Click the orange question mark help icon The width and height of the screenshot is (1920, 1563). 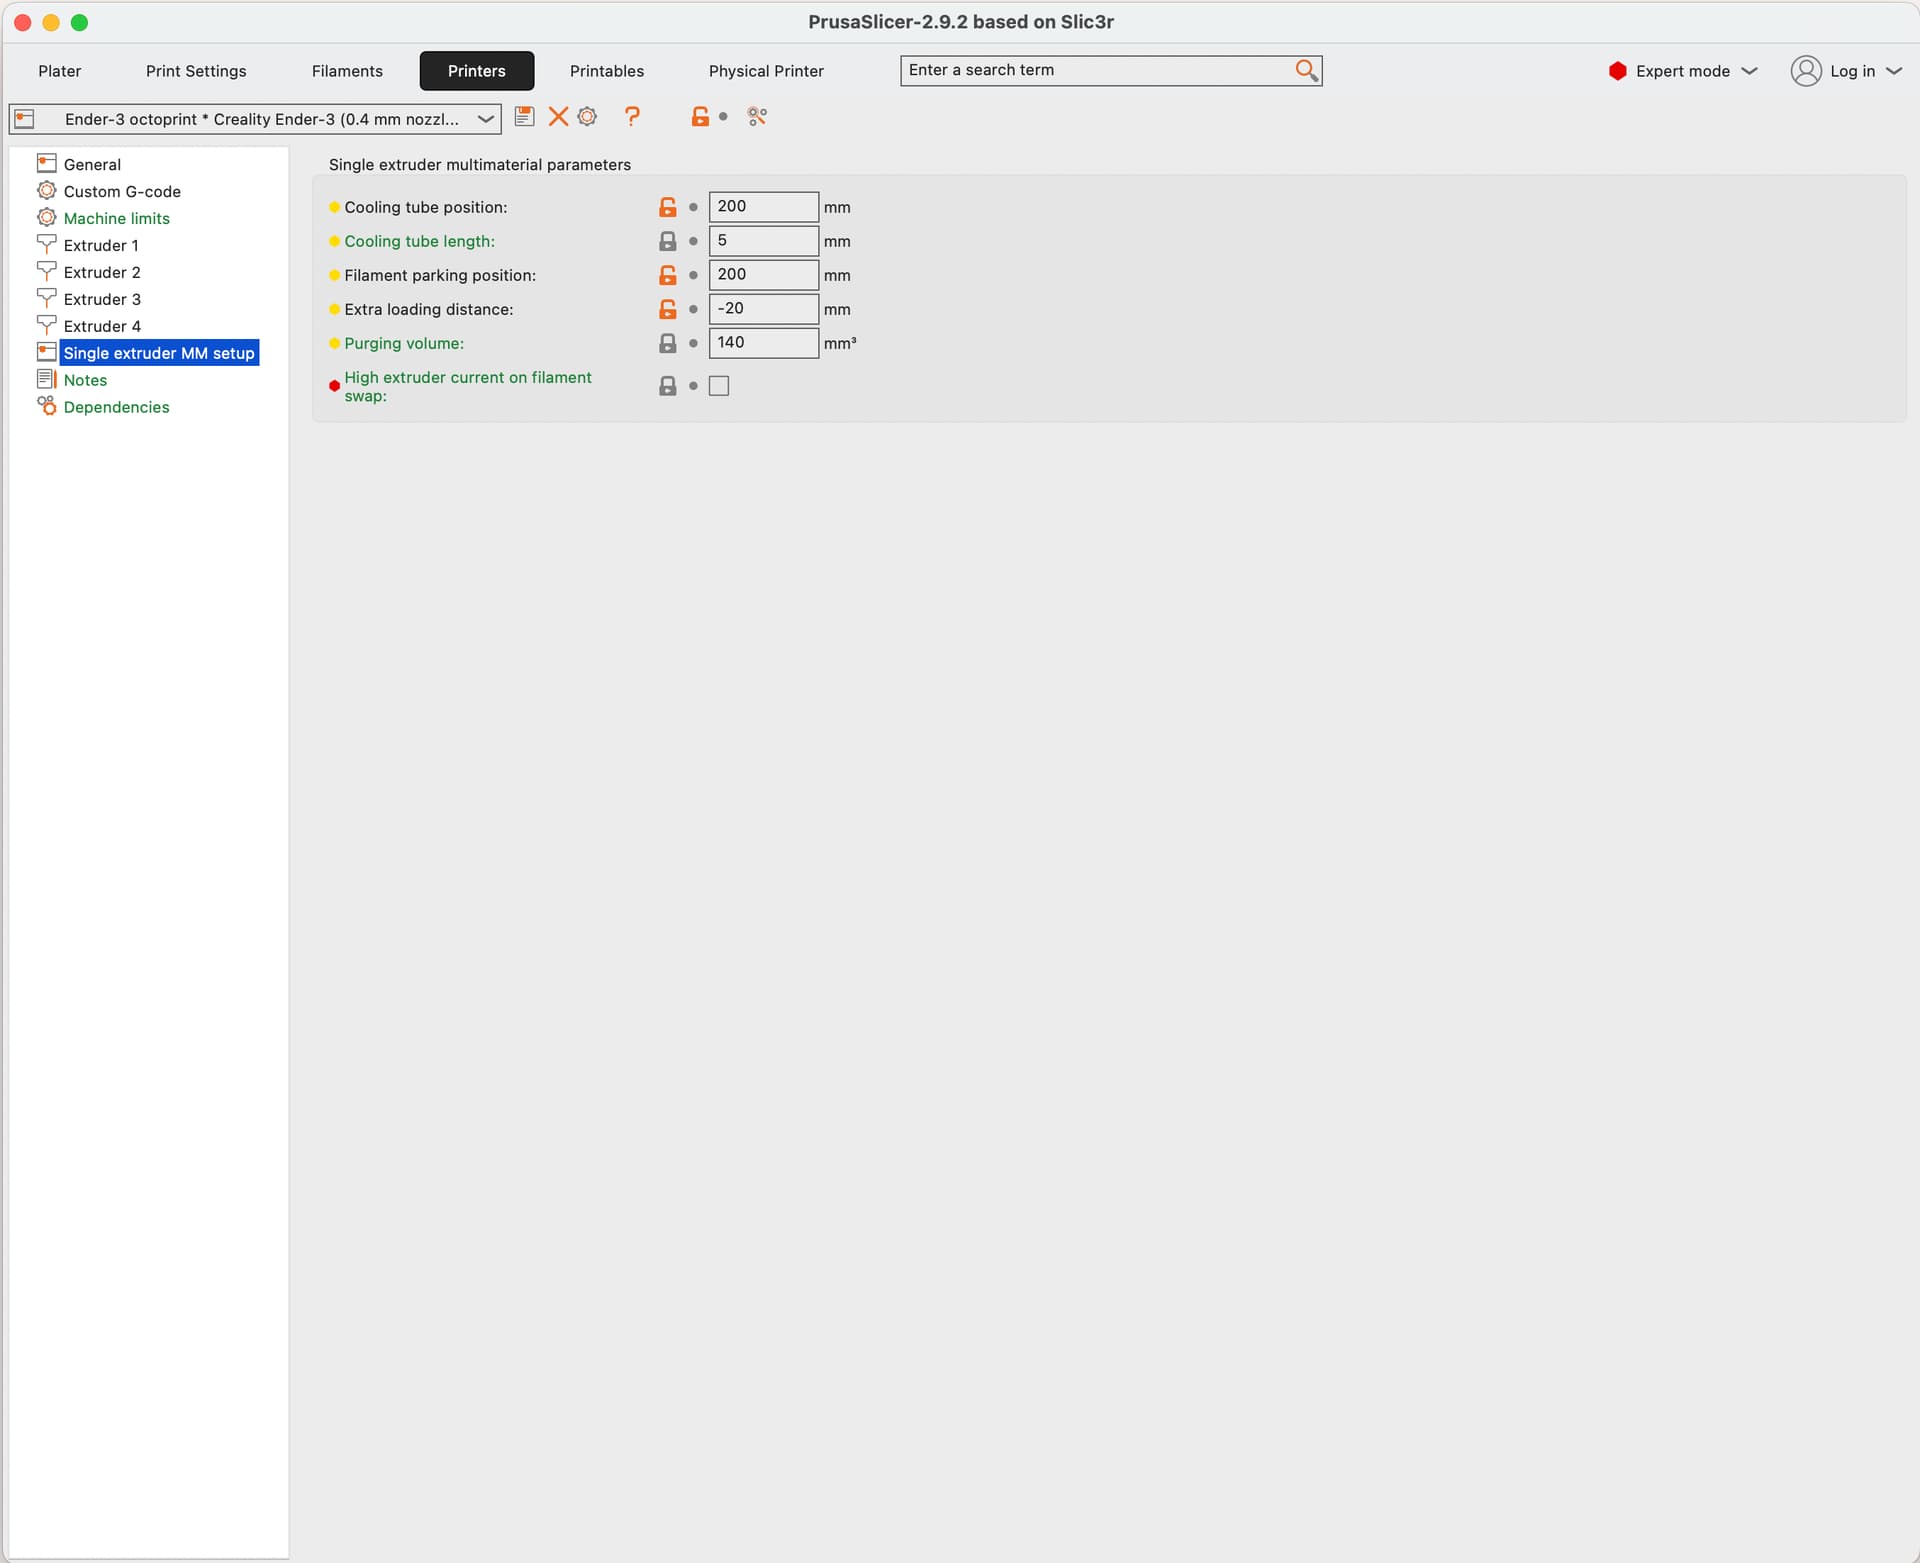click(632, 117)
